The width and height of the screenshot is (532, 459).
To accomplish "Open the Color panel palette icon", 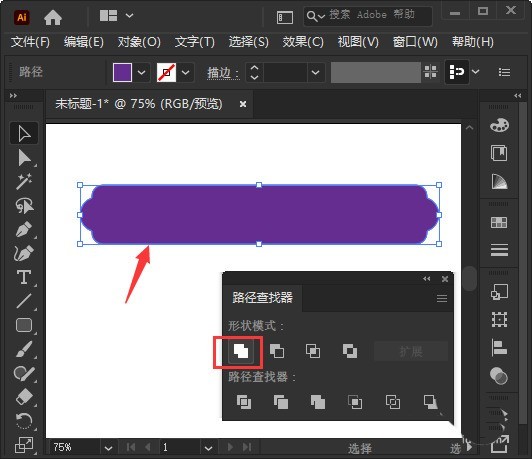I will point(499,125).
